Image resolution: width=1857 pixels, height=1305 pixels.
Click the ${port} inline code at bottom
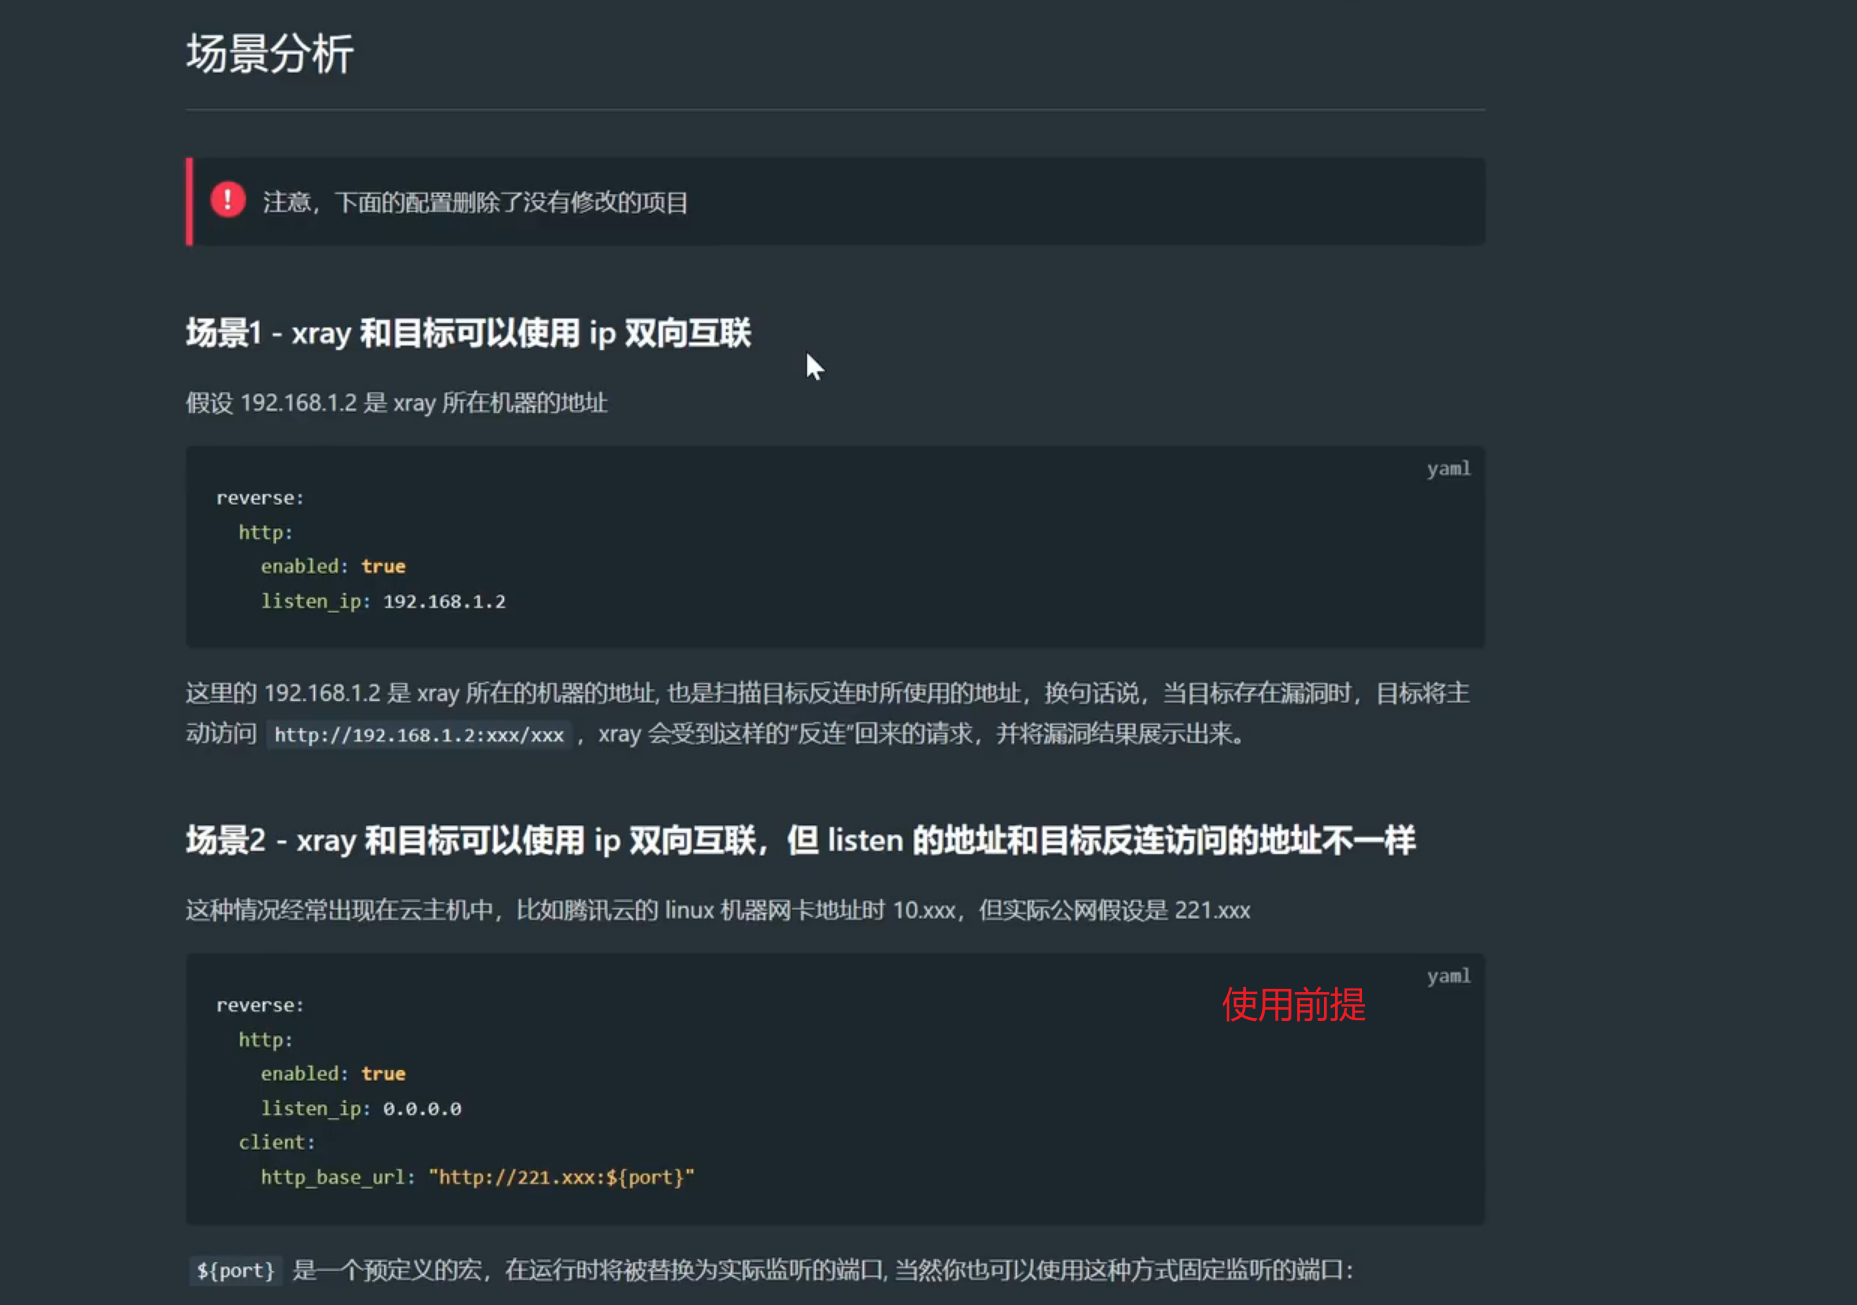(235, 1271)
